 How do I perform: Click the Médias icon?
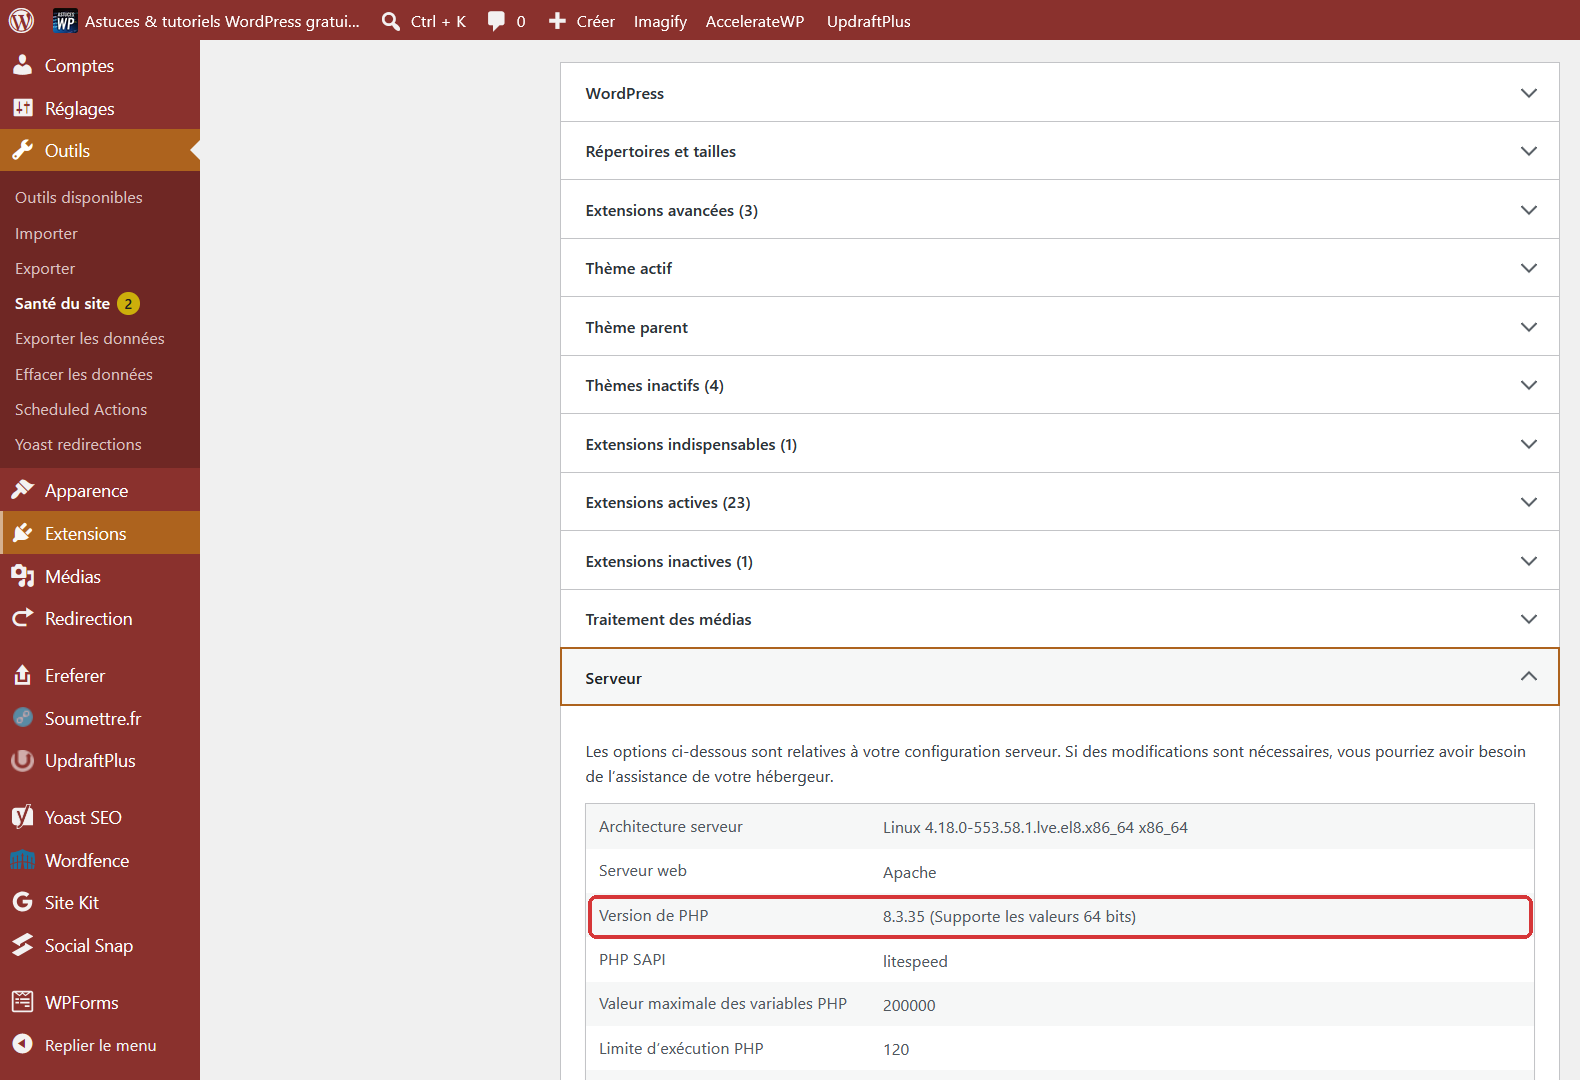(23, 576)
